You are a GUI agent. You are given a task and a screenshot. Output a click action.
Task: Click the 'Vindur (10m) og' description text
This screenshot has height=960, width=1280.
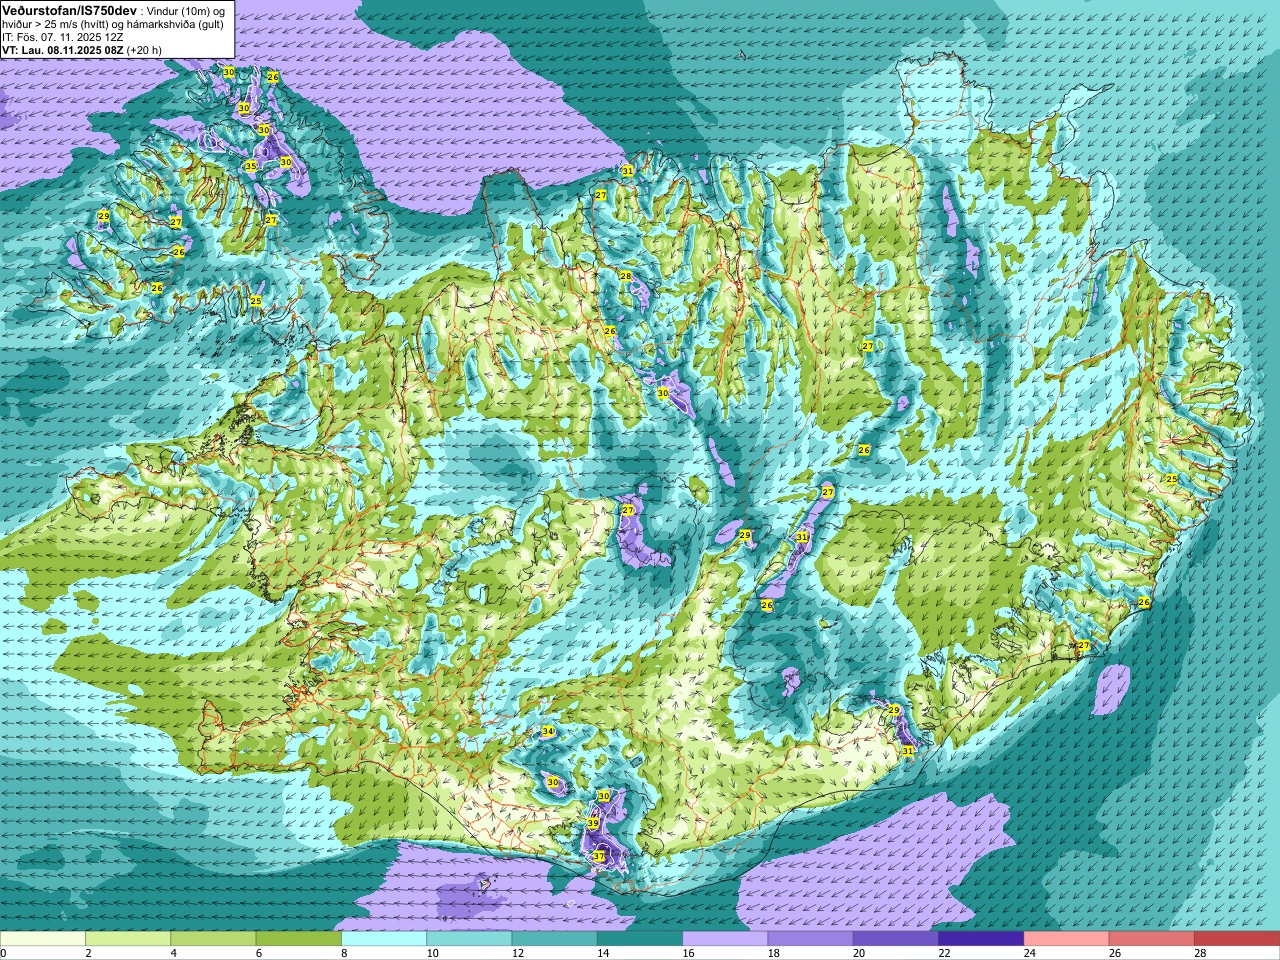(x=187, y=10)
